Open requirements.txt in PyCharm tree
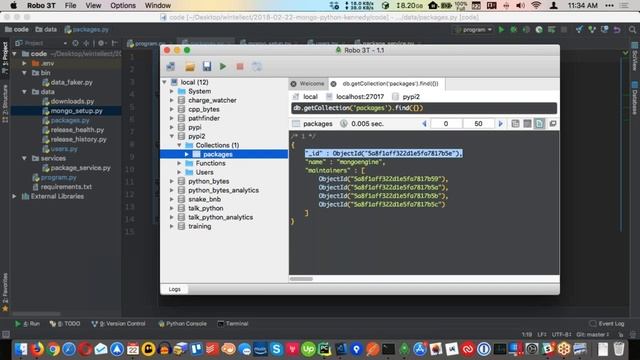This screenshot has height=360, width=640. (x=66, y=187)
